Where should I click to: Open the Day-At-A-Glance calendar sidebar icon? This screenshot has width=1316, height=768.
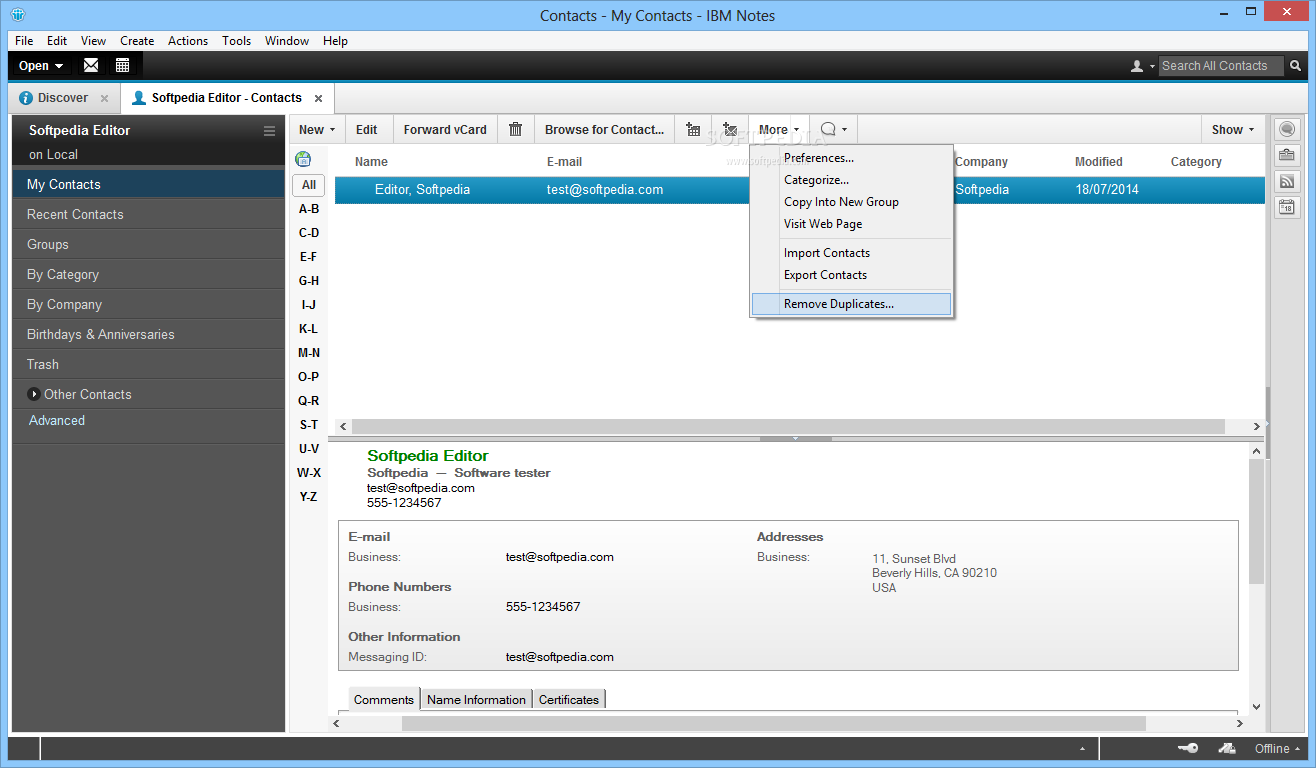[x=1286, y=207]
